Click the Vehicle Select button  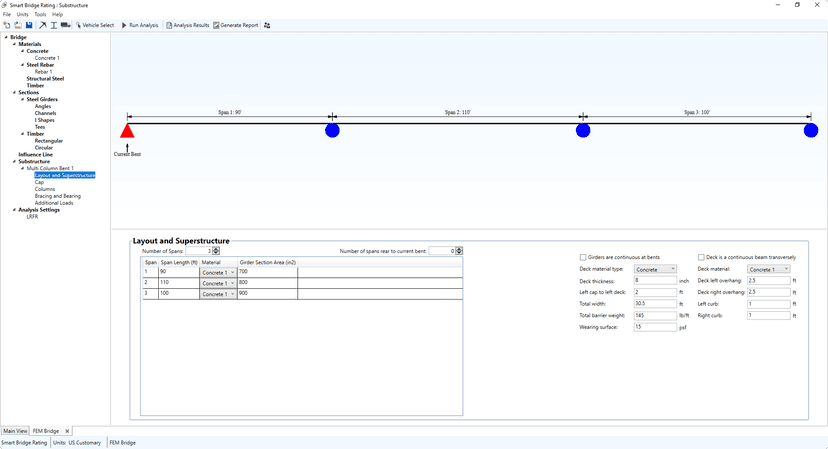click(95, 25)
